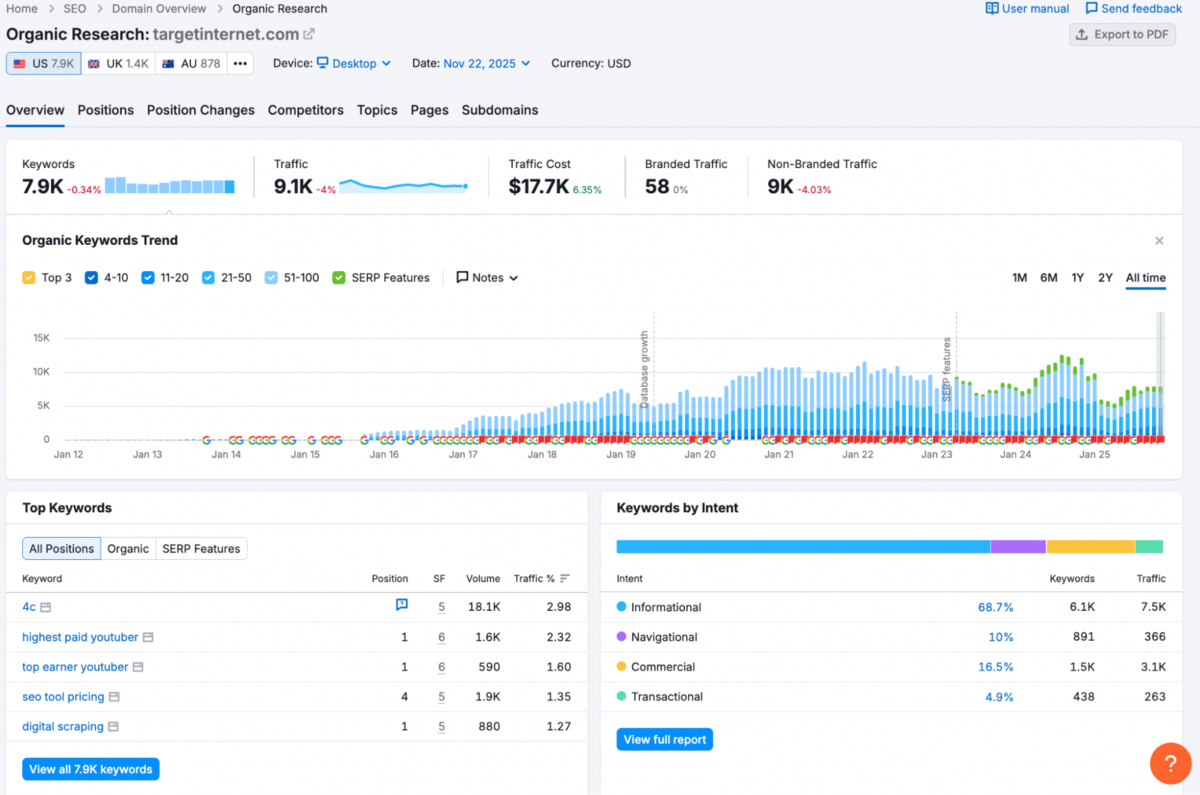This screenshot has width=1200, height=795.
Task: Click the green Transactional intent bar segment
Action: click(x=1150, y=547)
